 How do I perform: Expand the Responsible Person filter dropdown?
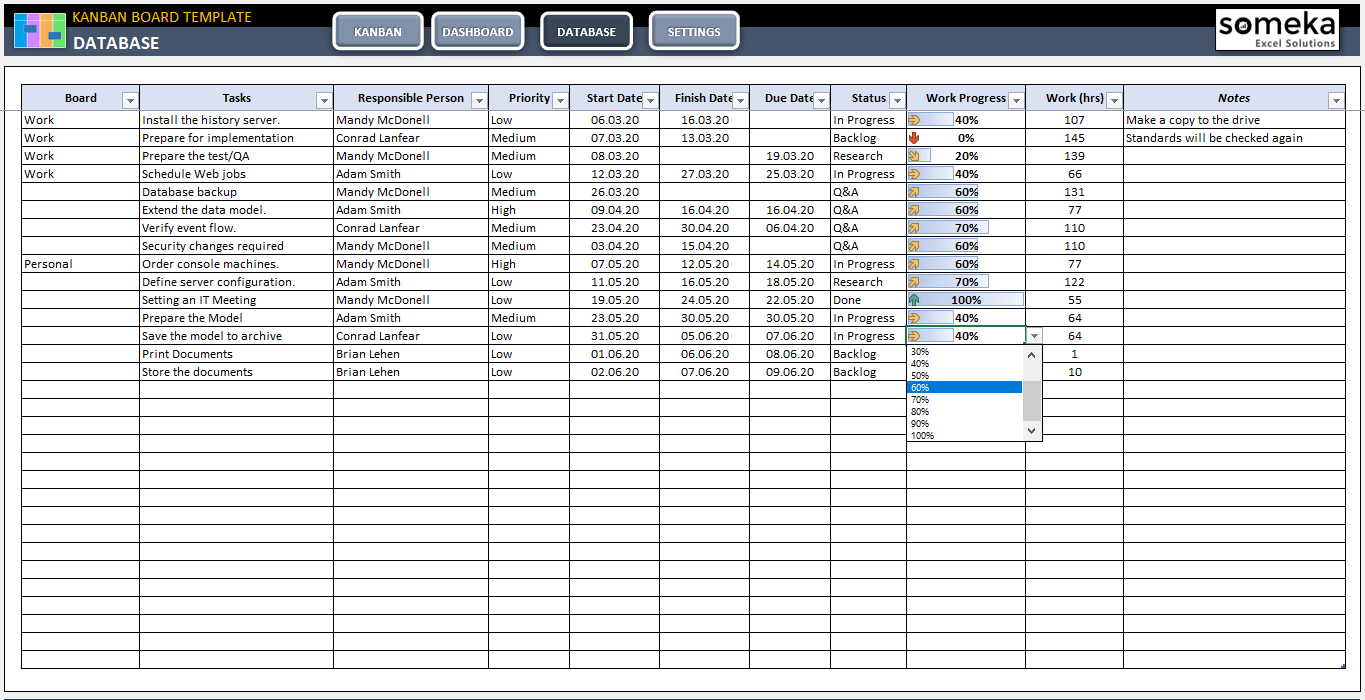tap(478, 100)
